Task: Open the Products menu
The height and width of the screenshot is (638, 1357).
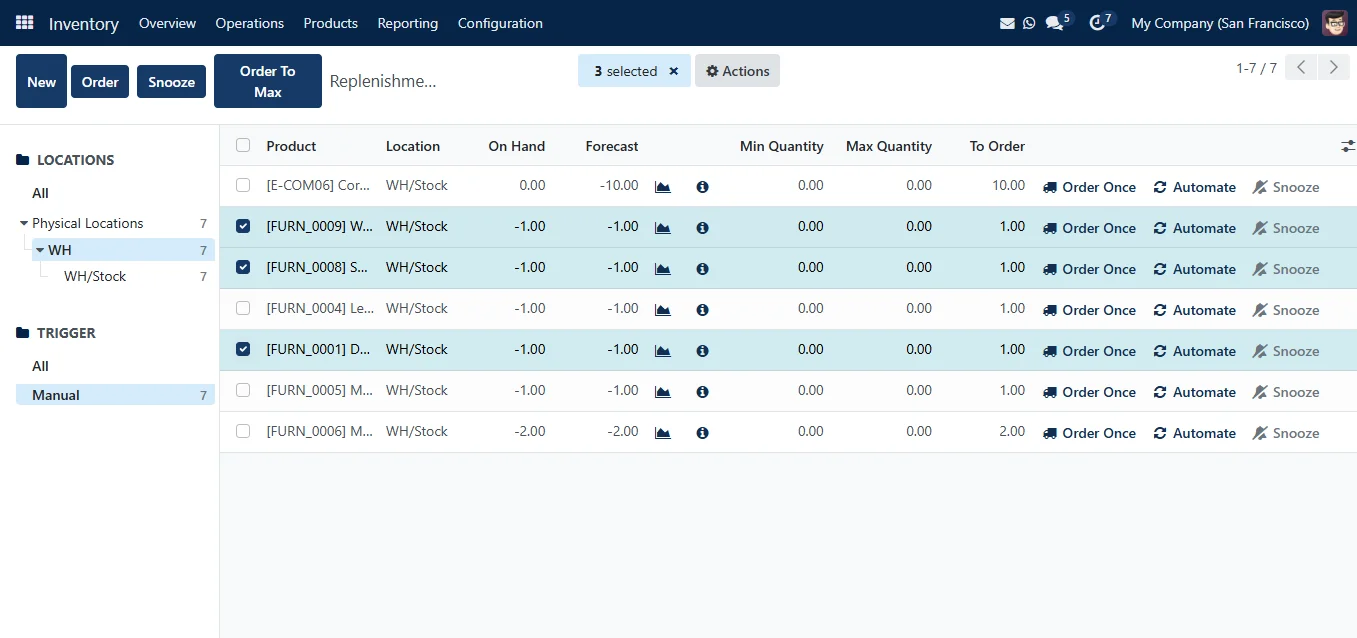Action: click(x=330, y=23)
